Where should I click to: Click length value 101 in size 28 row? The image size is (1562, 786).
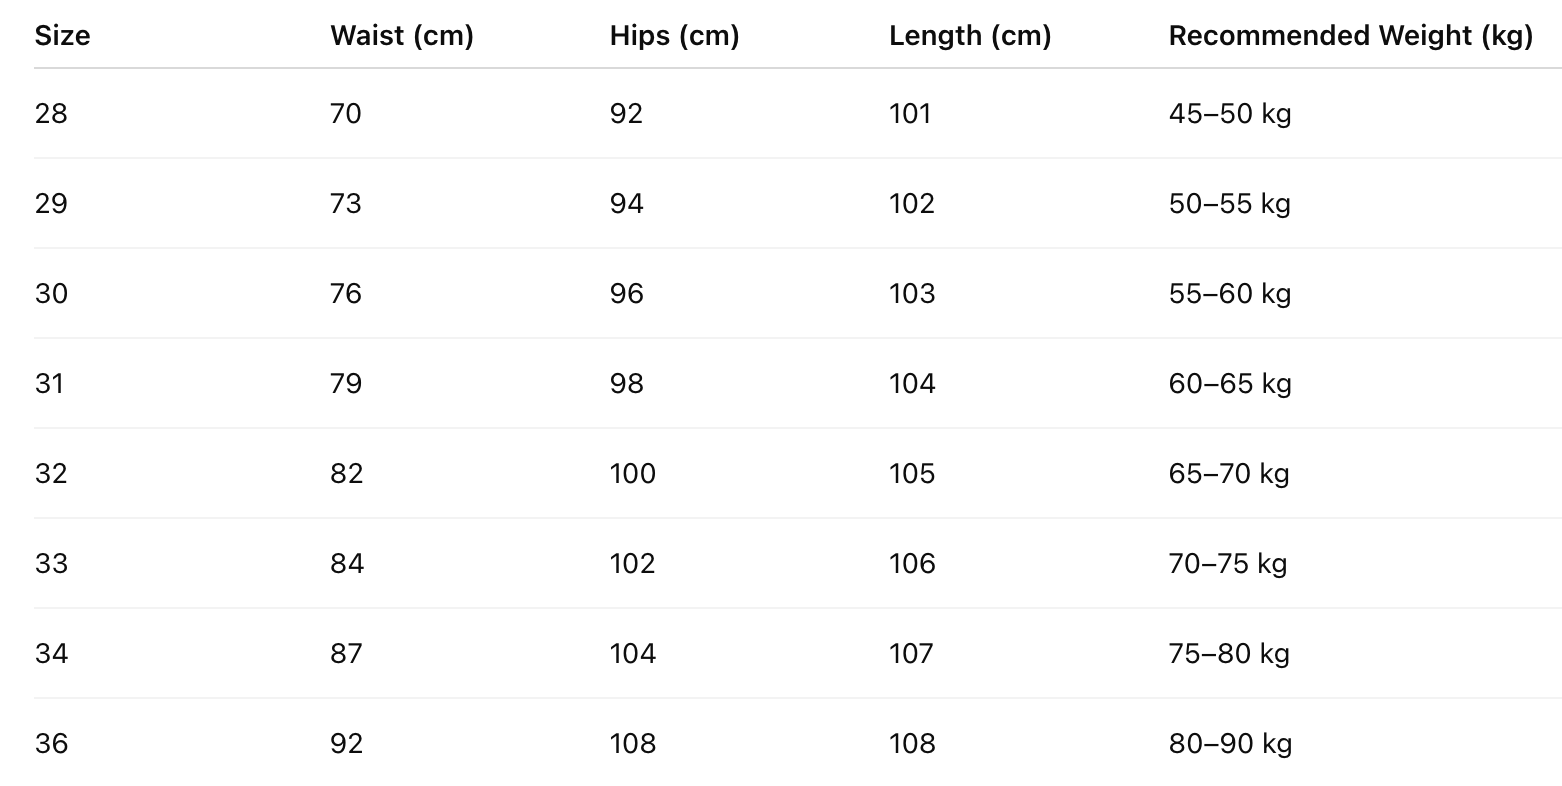click(910, 114)
